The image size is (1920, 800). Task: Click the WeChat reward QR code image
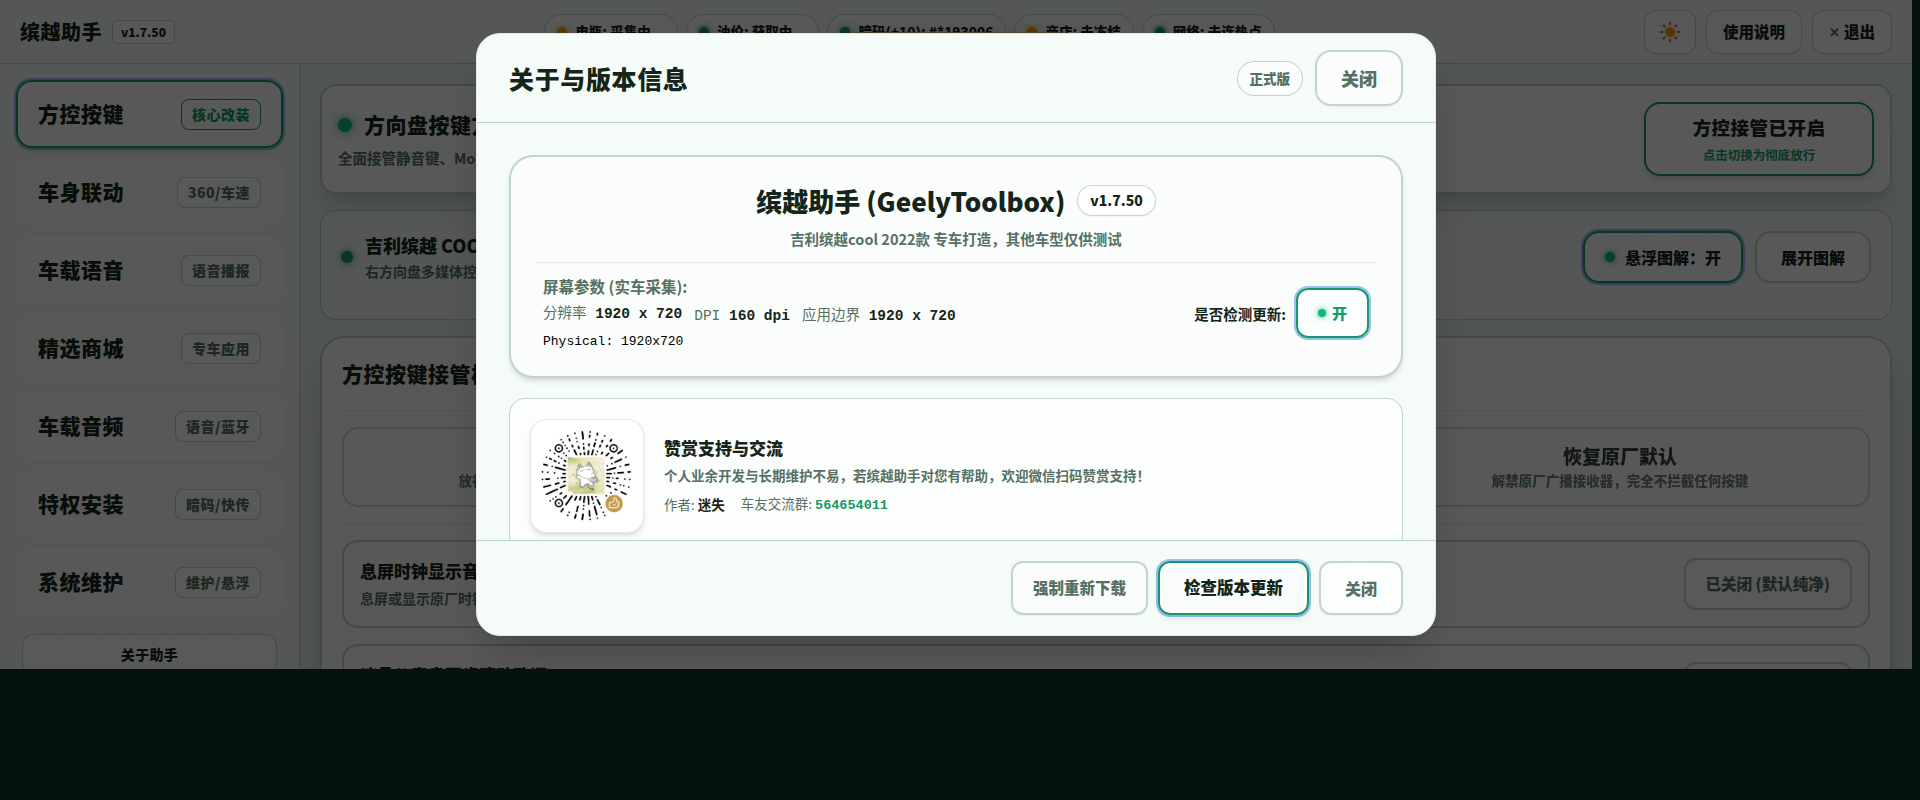point(587,476)
